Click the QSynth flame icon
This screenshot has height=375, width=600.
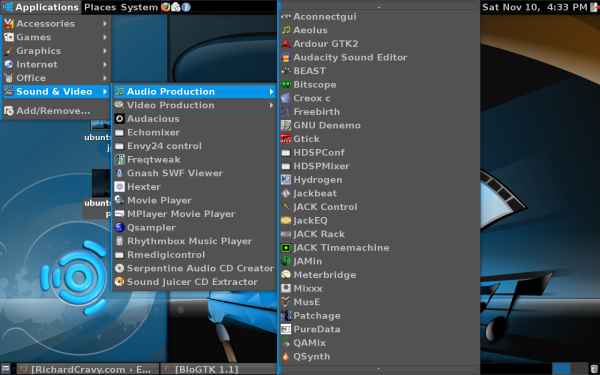pos(286,356)
